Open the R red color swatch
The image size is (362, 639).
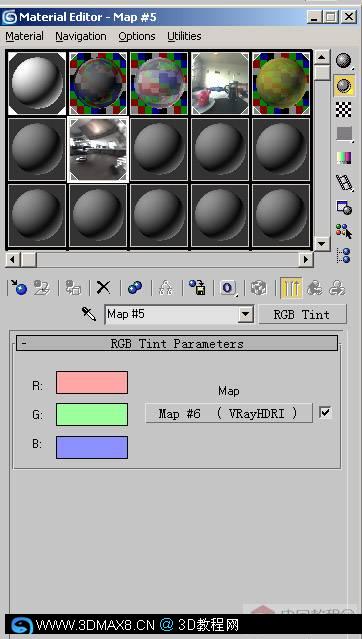tap(92, 382)
